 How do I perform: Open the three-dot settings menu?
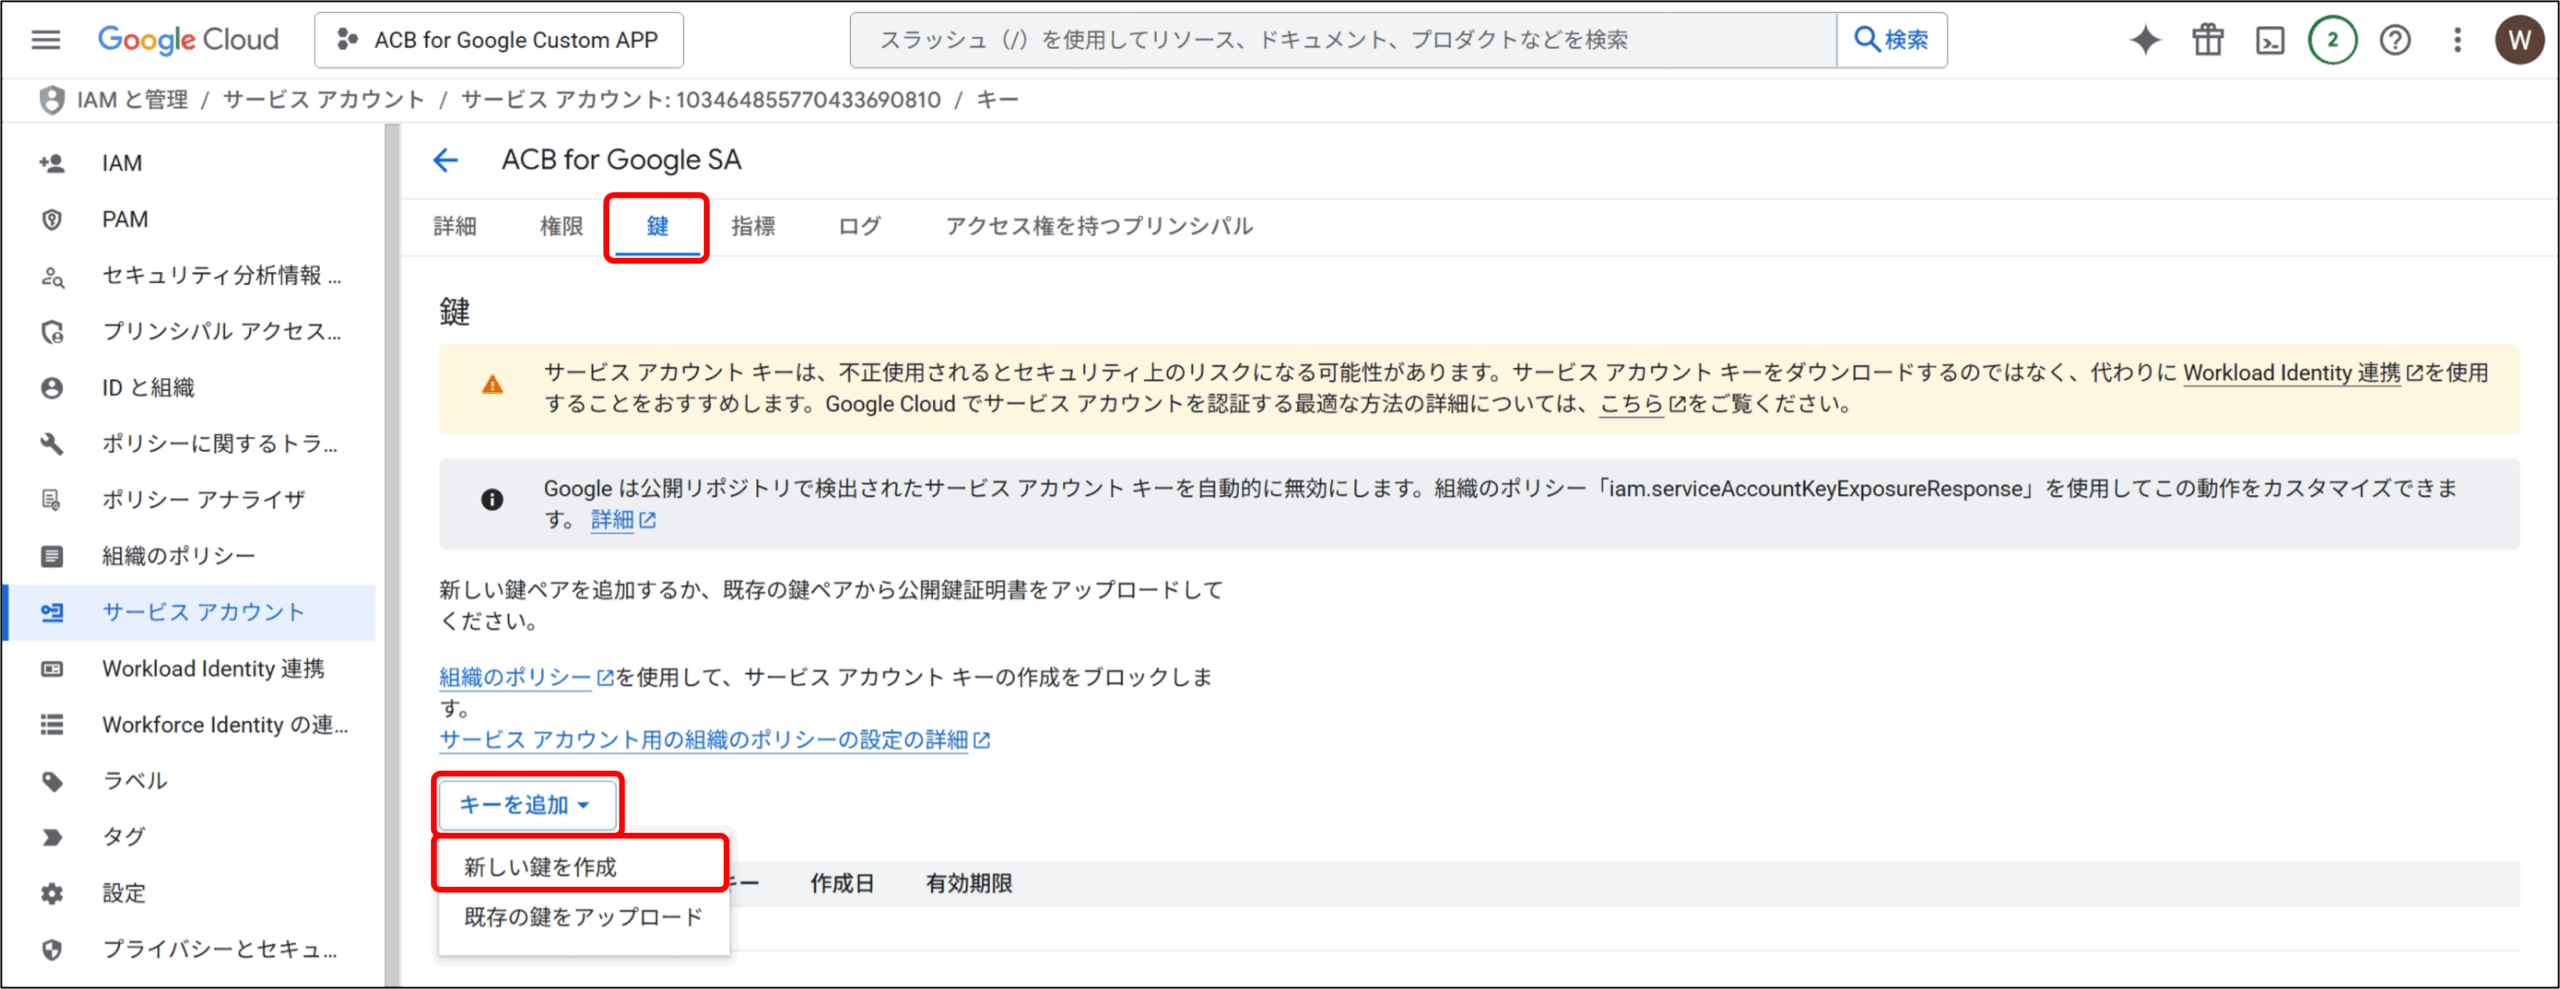pos(2457,40)
